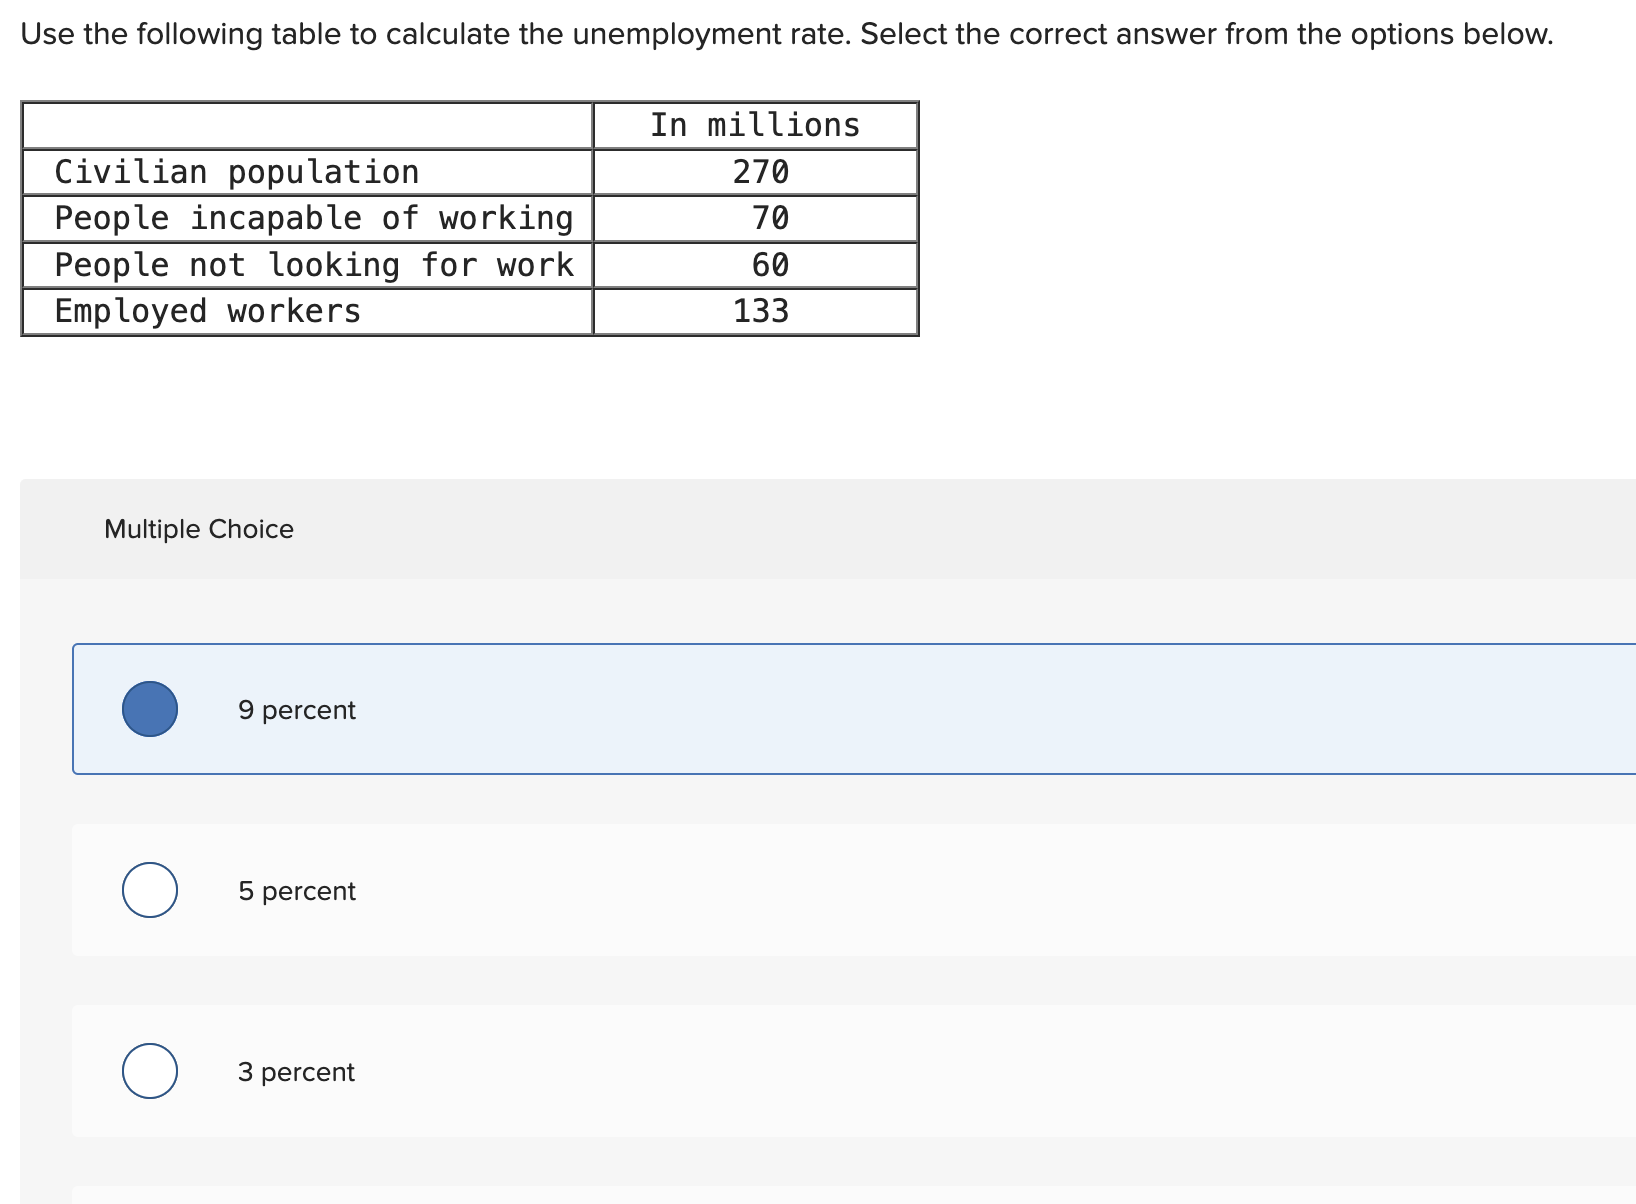Select the 3 percent radio button
The image size is (1636, 1204).
148,1070
